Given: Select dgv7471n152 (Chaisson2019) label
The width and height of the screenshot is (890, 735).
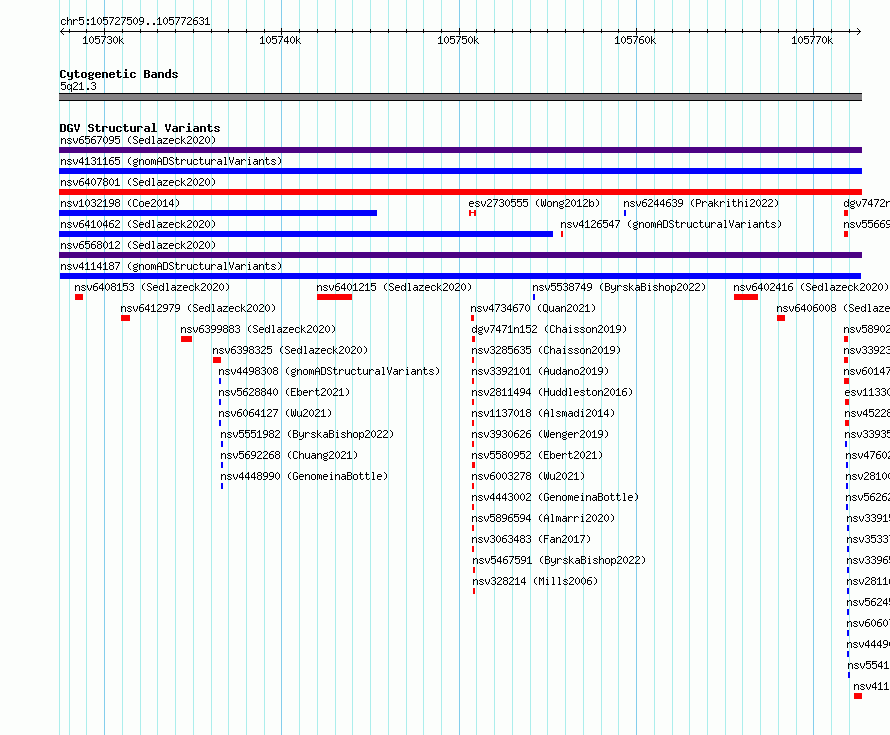Looking at the screenshot, I should (x=549, y=329).
